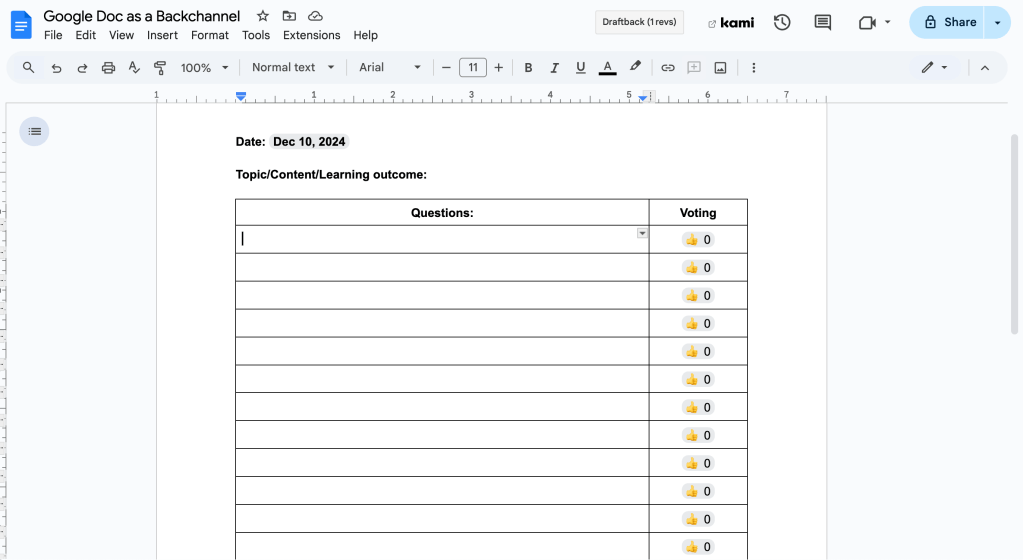This screenshot has width=1023, height=560.
Task: Expand the 100% zoom dropdown
Action: 204,68
